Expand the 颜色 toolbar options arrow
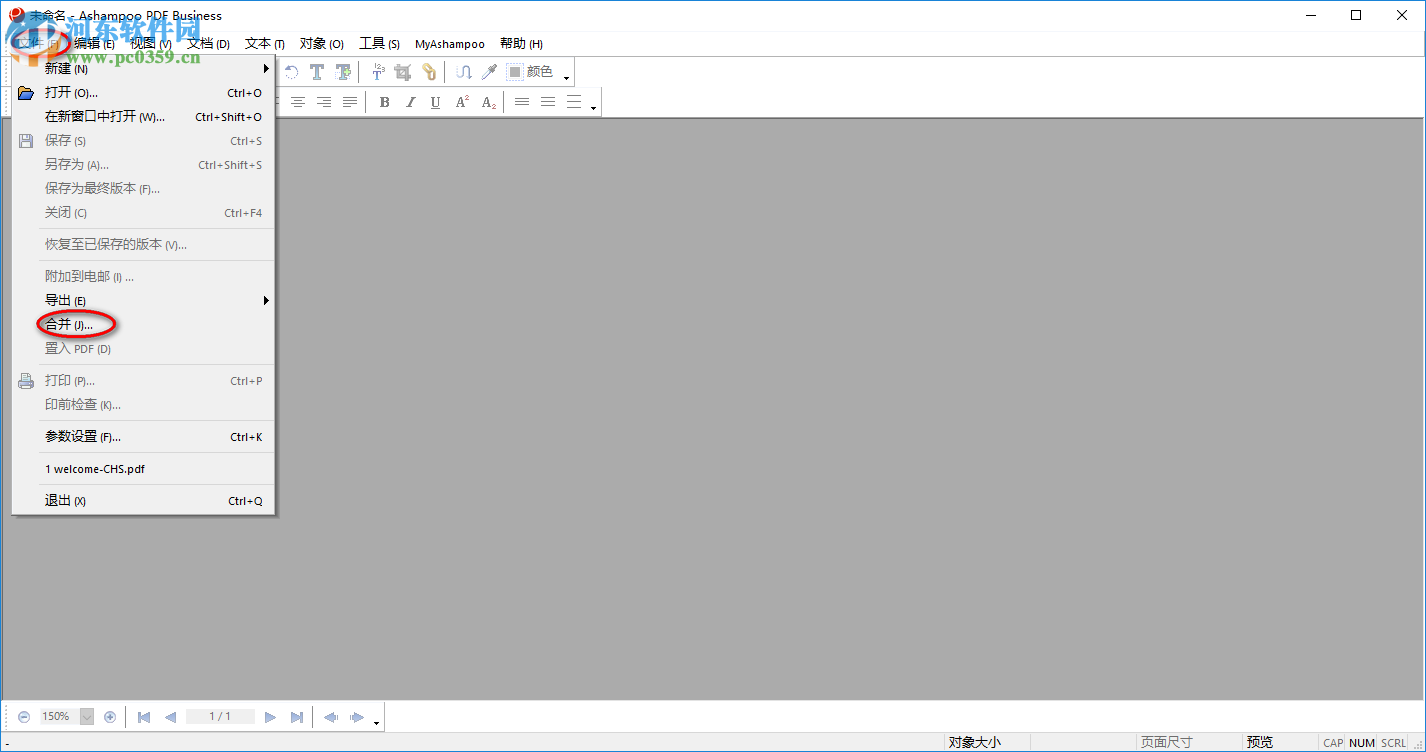The image size is (1426, 752). coord(566,78)
